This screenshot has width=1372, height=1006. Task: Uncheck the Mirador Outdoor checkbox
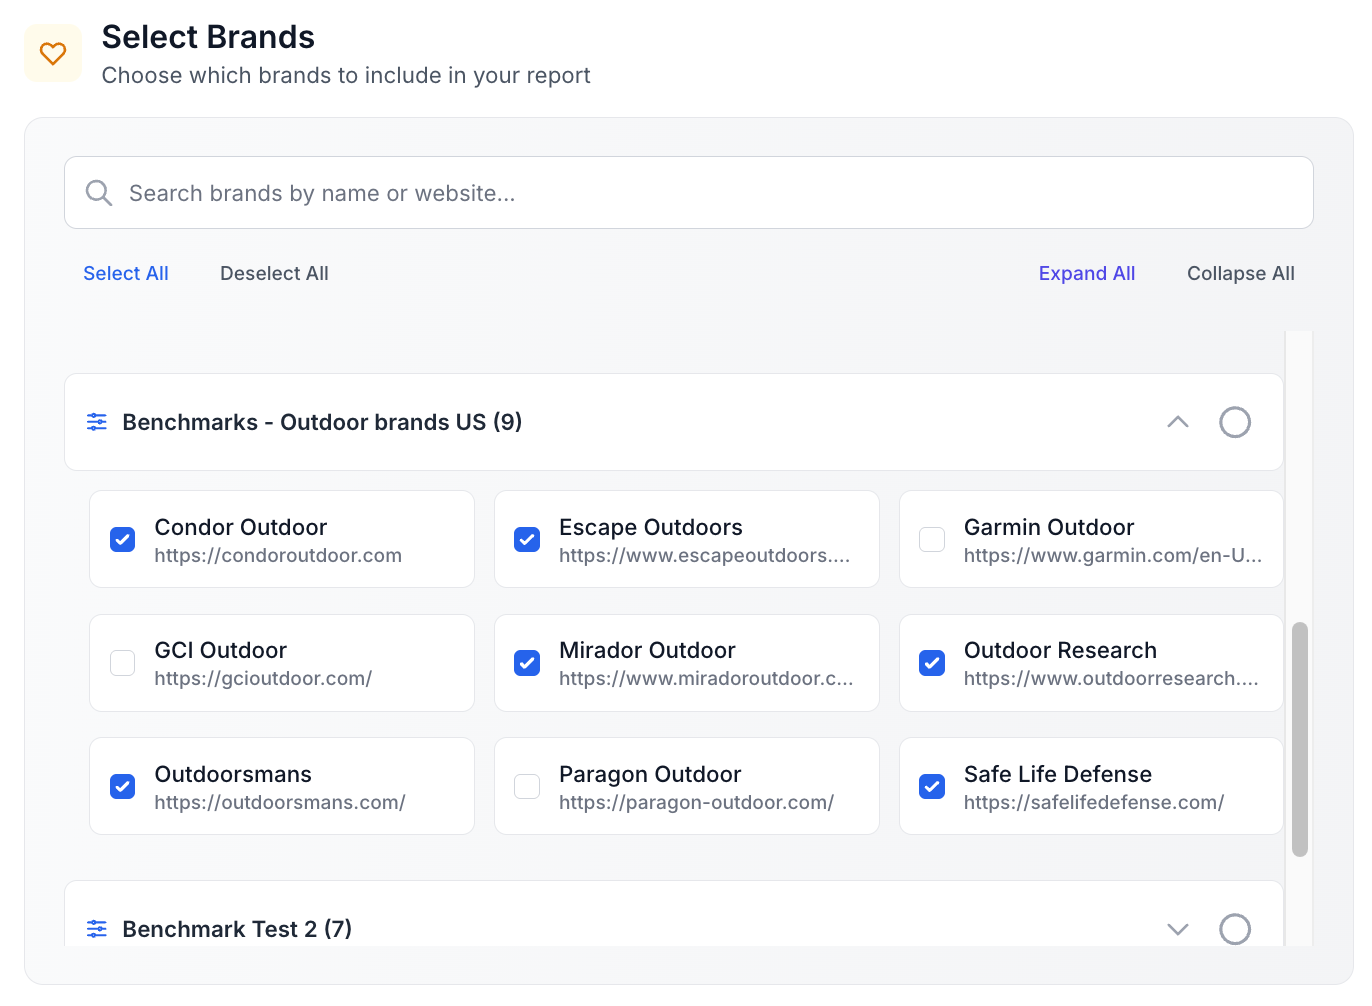pos(527,663)
